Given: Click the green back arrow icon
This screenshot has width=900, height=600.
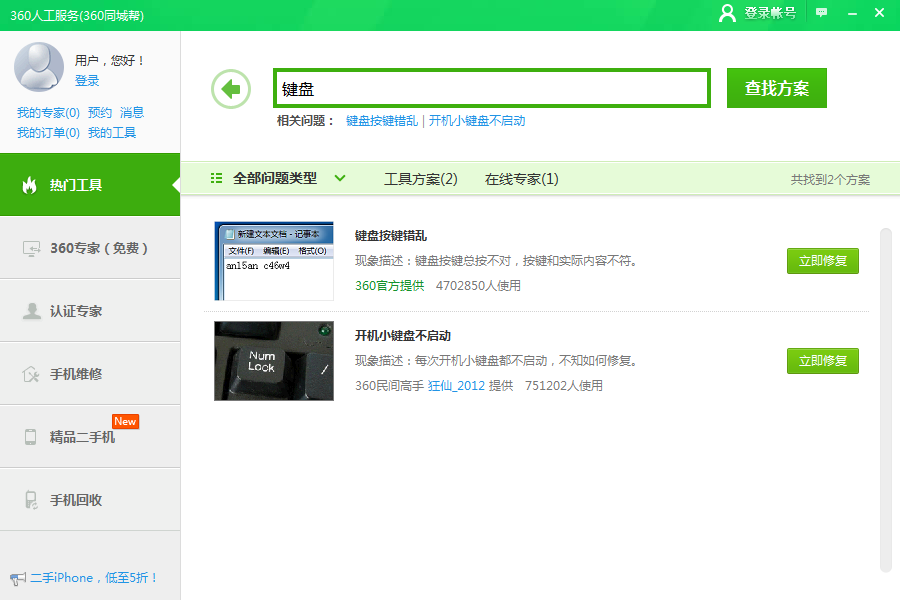Looking at the screenshot, I should 231,89.
